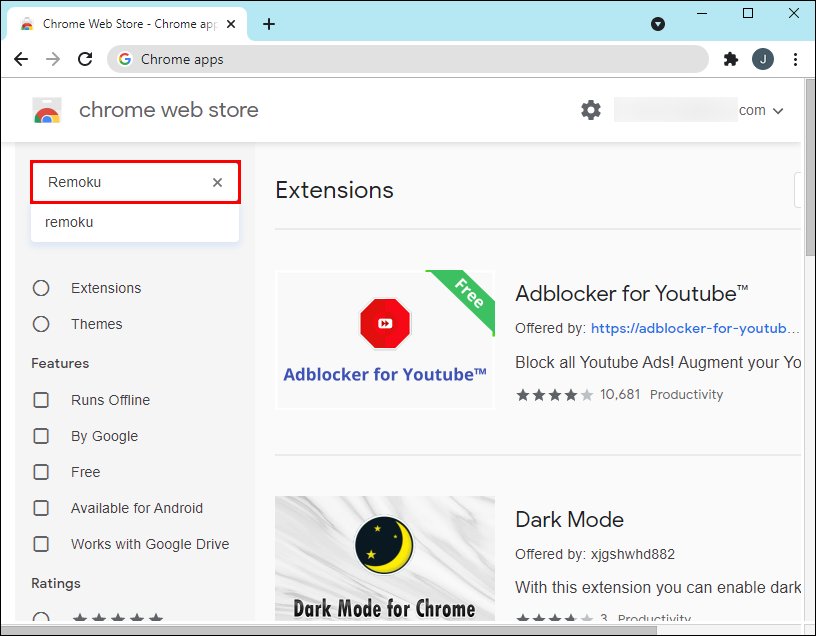This screenshot has width=816, height=636.
Task: Open the adblocker-for-youtube offered-by link
Action: point(695,328)
